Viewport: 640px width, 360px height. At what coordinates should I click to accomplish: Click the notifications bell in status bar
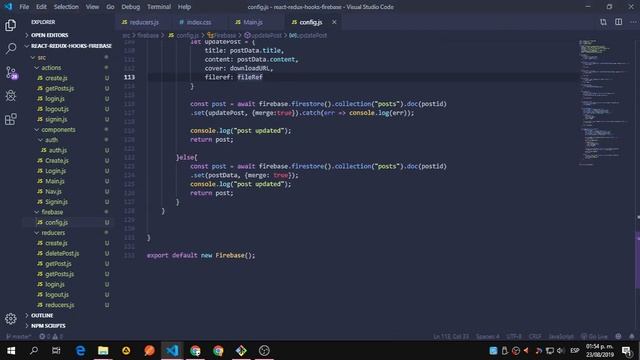[631, 337]
